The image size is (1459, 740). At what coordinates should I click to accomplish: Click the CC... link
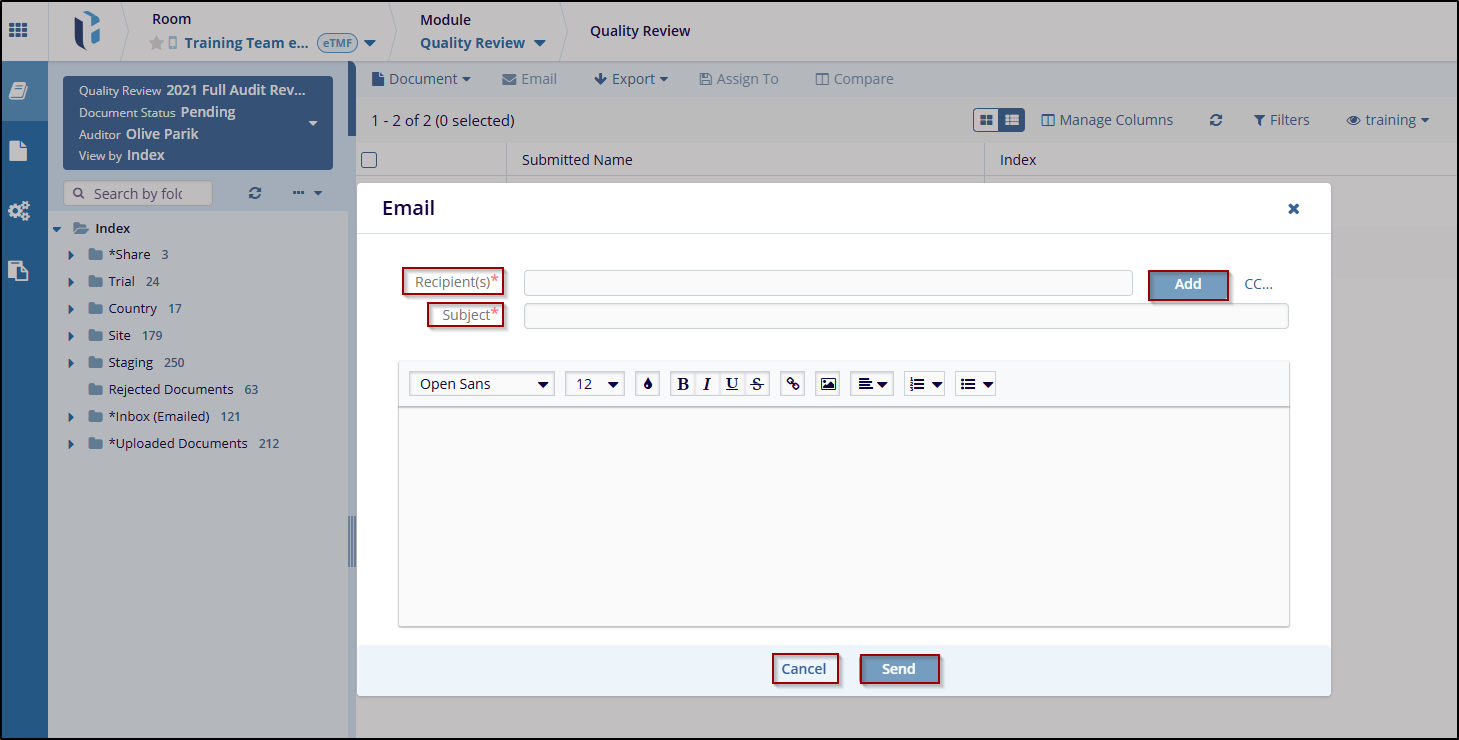pos(1258,284)
